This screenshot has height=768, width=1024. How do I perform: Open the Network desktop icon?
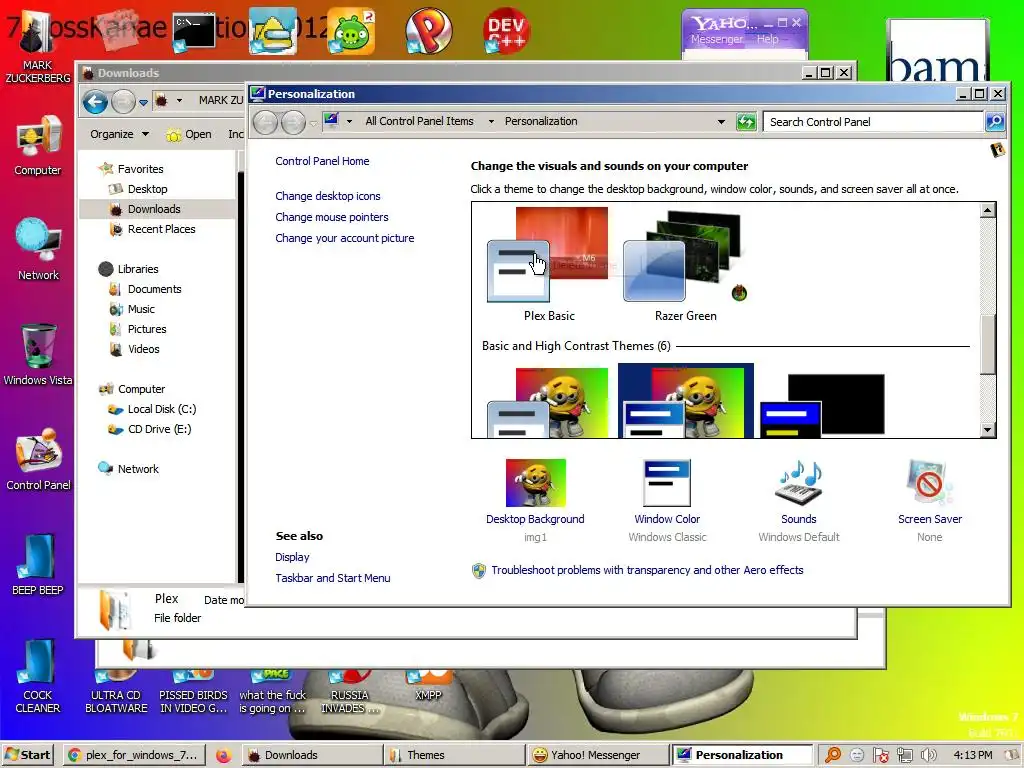38,248
